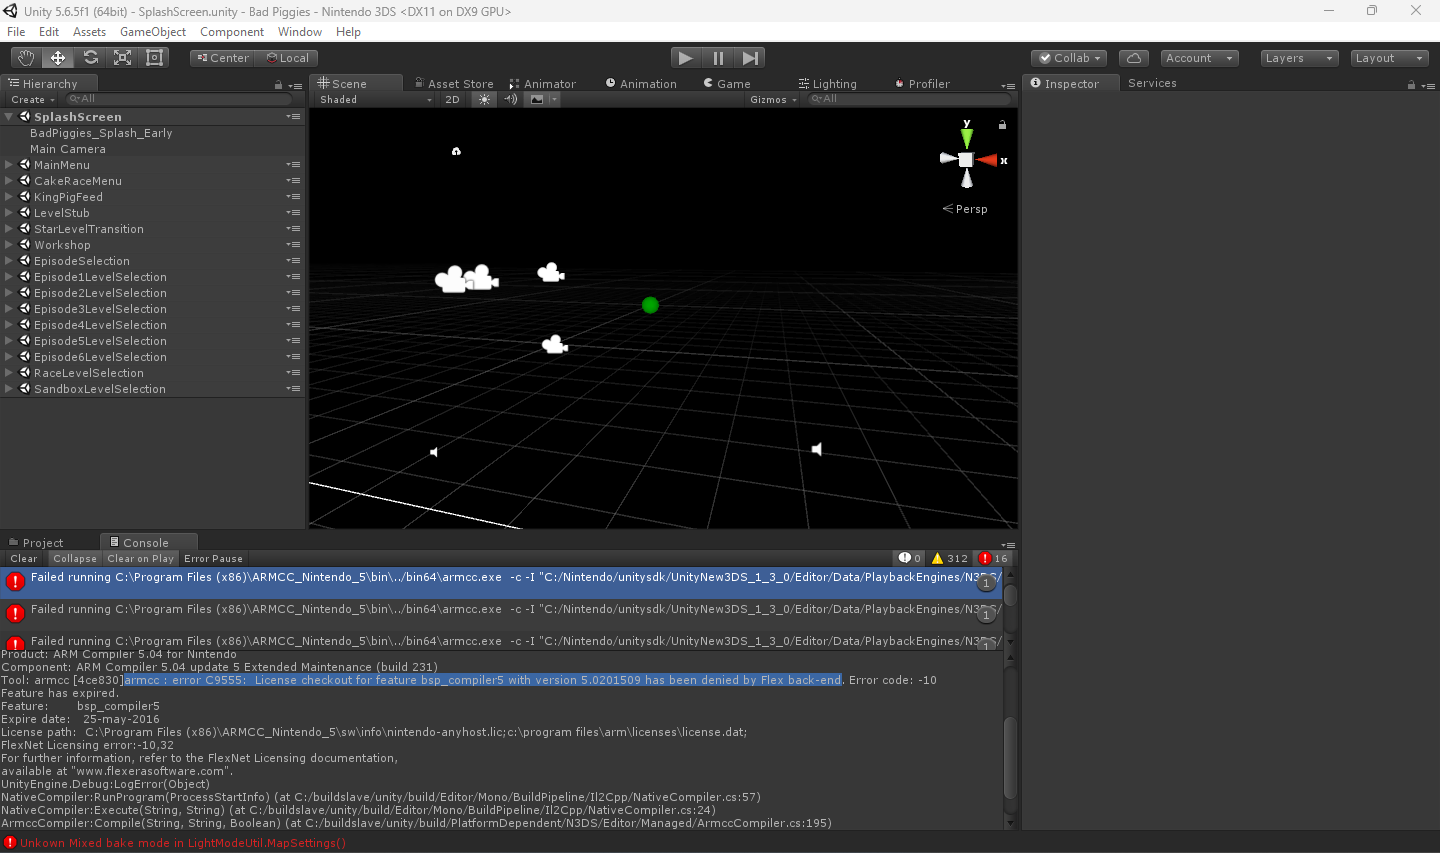Expand the CakeRaceMenu scene
Screen dimensions: 1440x853
9,181
